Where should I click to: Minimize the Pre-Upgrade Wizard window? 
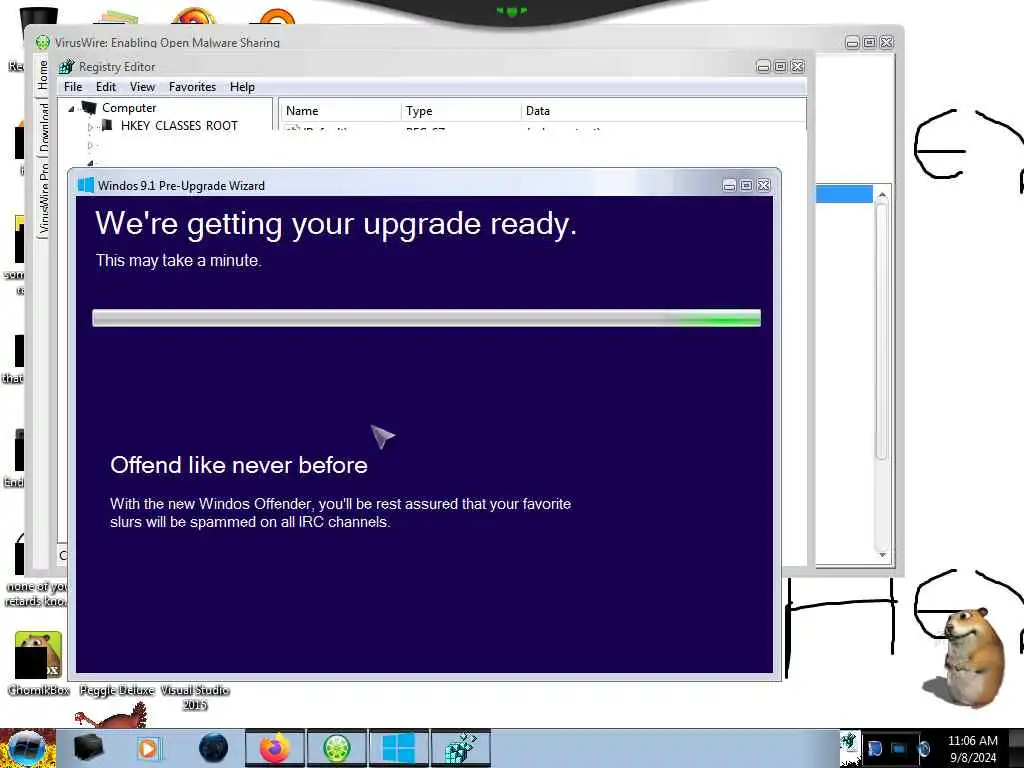click(729, 185)
